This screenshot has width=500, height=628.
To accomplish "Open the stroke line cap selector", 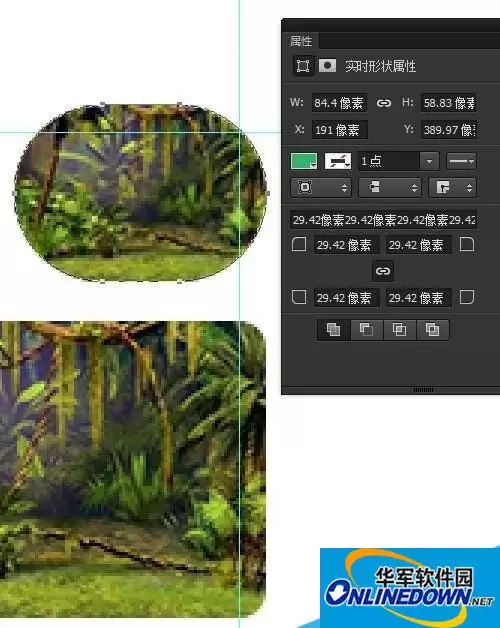I will coord(390,187).
